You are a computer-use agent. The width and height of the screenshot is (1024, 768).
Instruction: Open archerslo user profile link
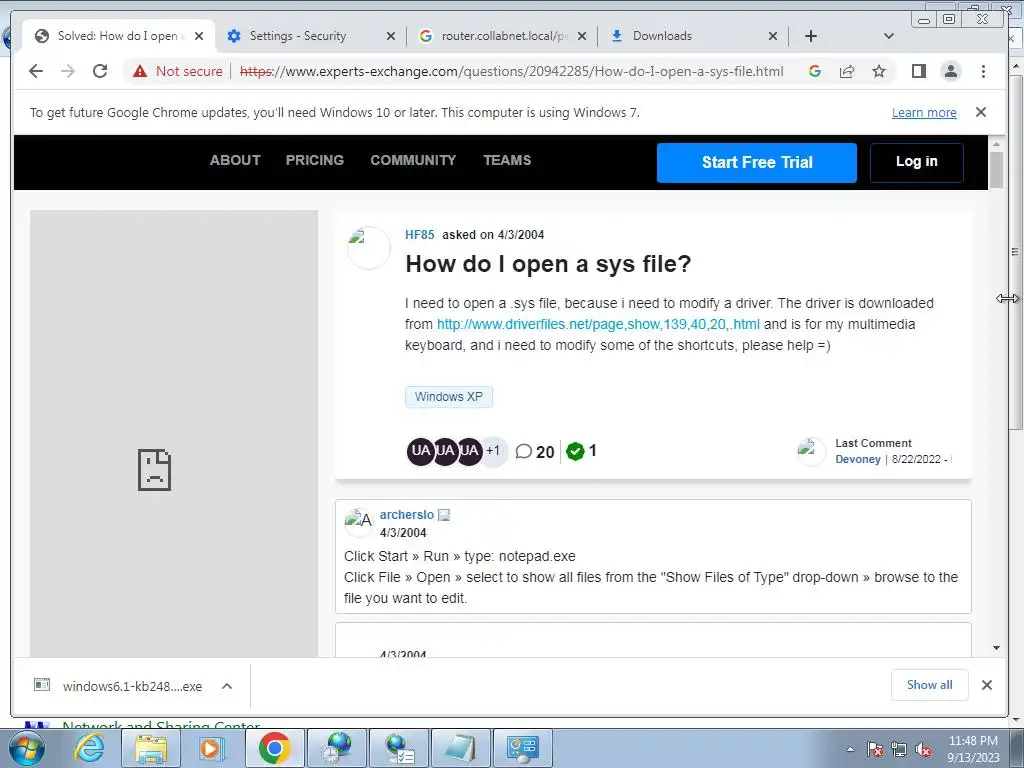coord(406,515)
